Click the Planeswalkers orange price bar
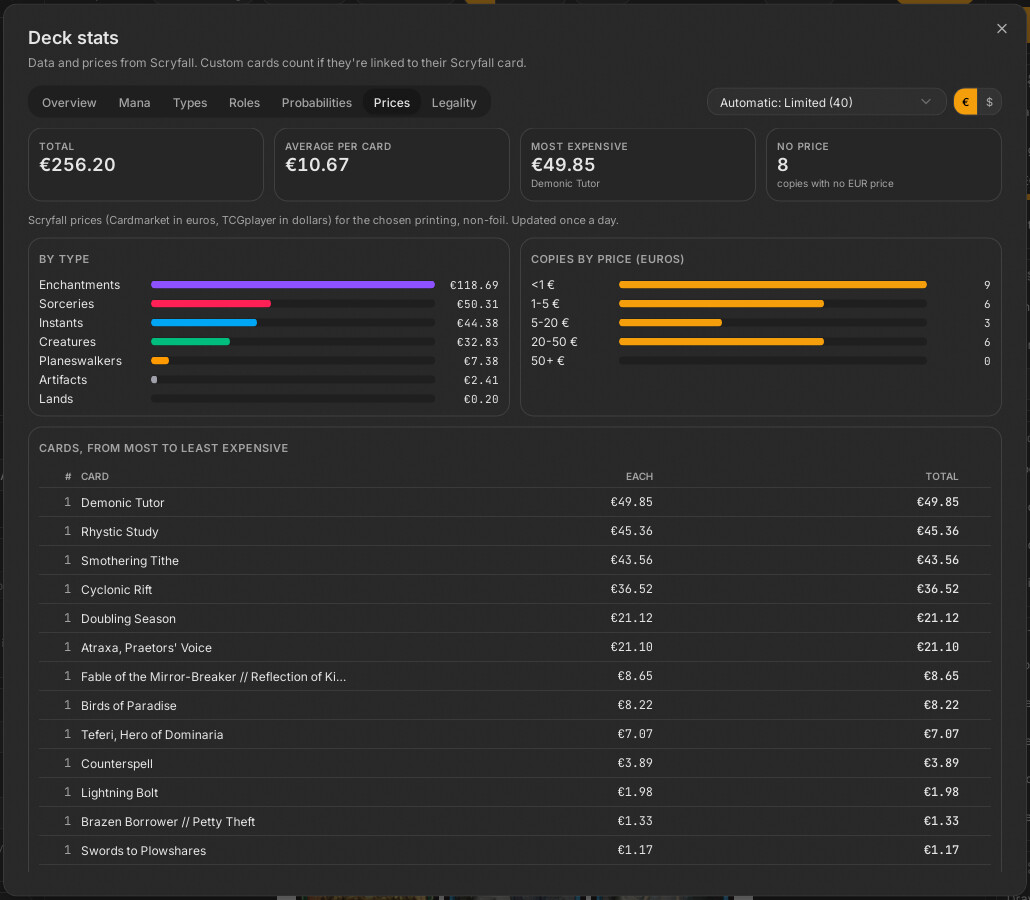This screenshot has height=900, width=1030. [160, 361]
